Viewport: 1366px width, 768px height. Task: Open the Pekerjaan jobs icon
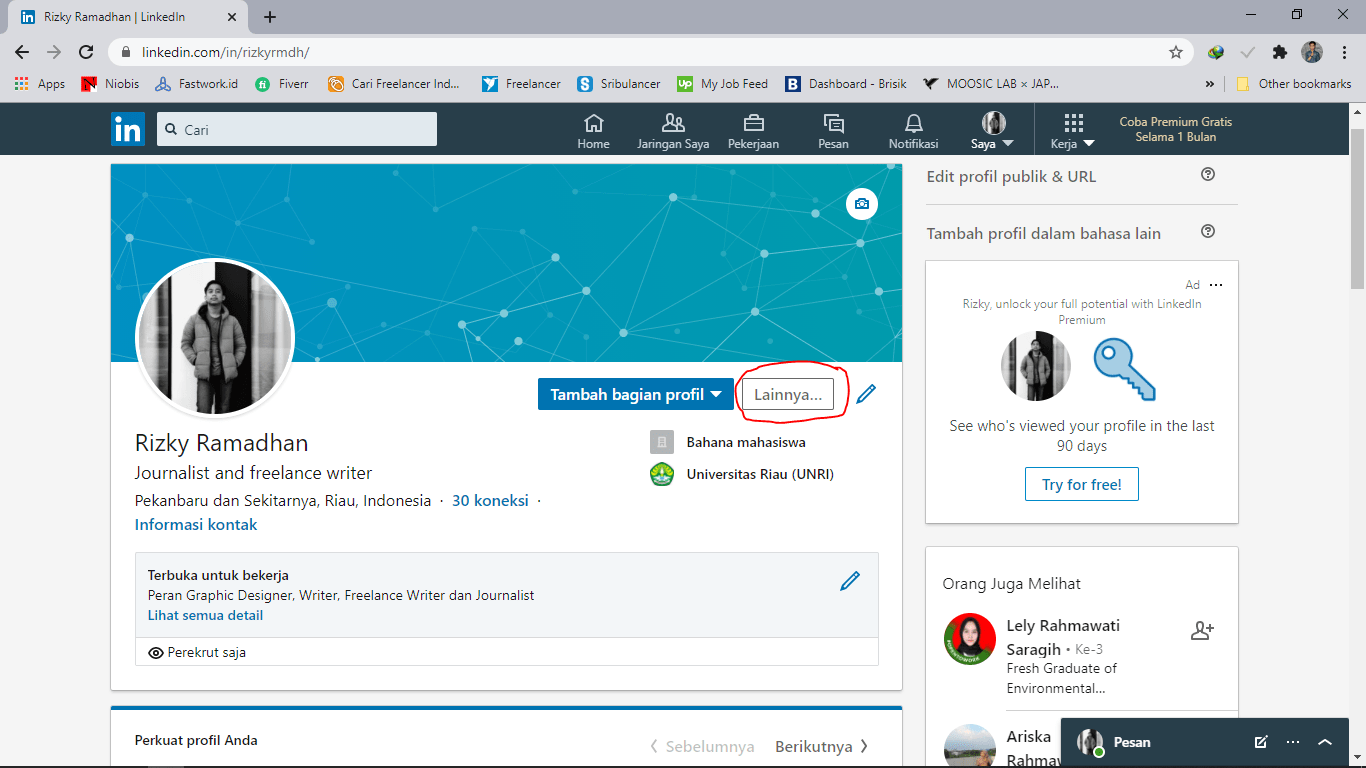point(753,131)
